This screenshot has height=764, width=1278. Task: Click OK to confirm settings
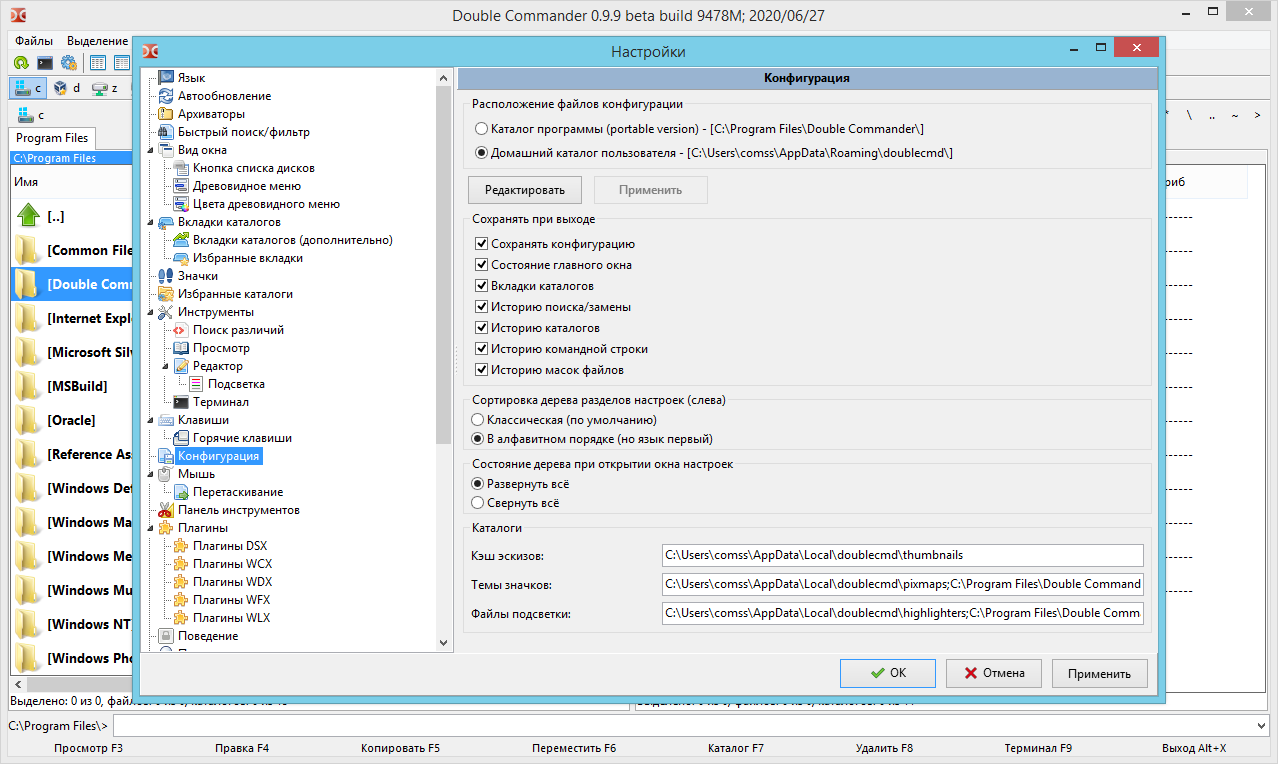tap(888, 673)
